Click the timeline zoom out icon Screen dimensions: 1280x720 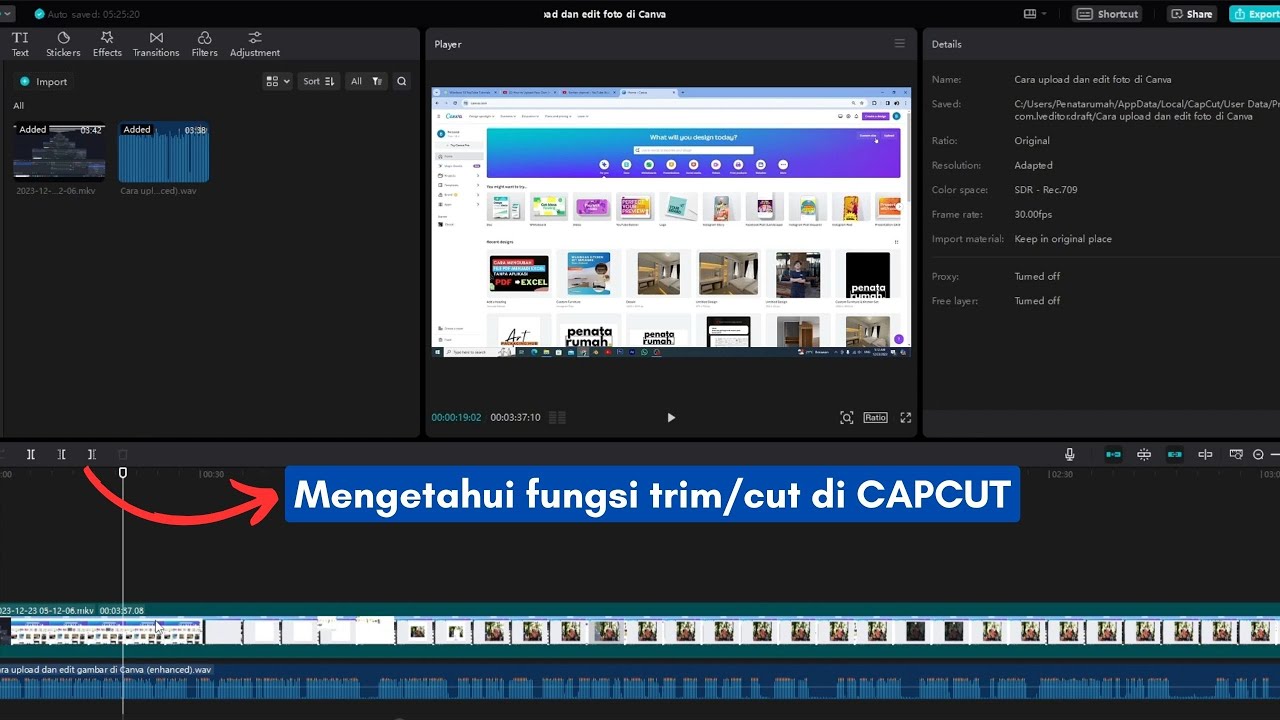1258,454
